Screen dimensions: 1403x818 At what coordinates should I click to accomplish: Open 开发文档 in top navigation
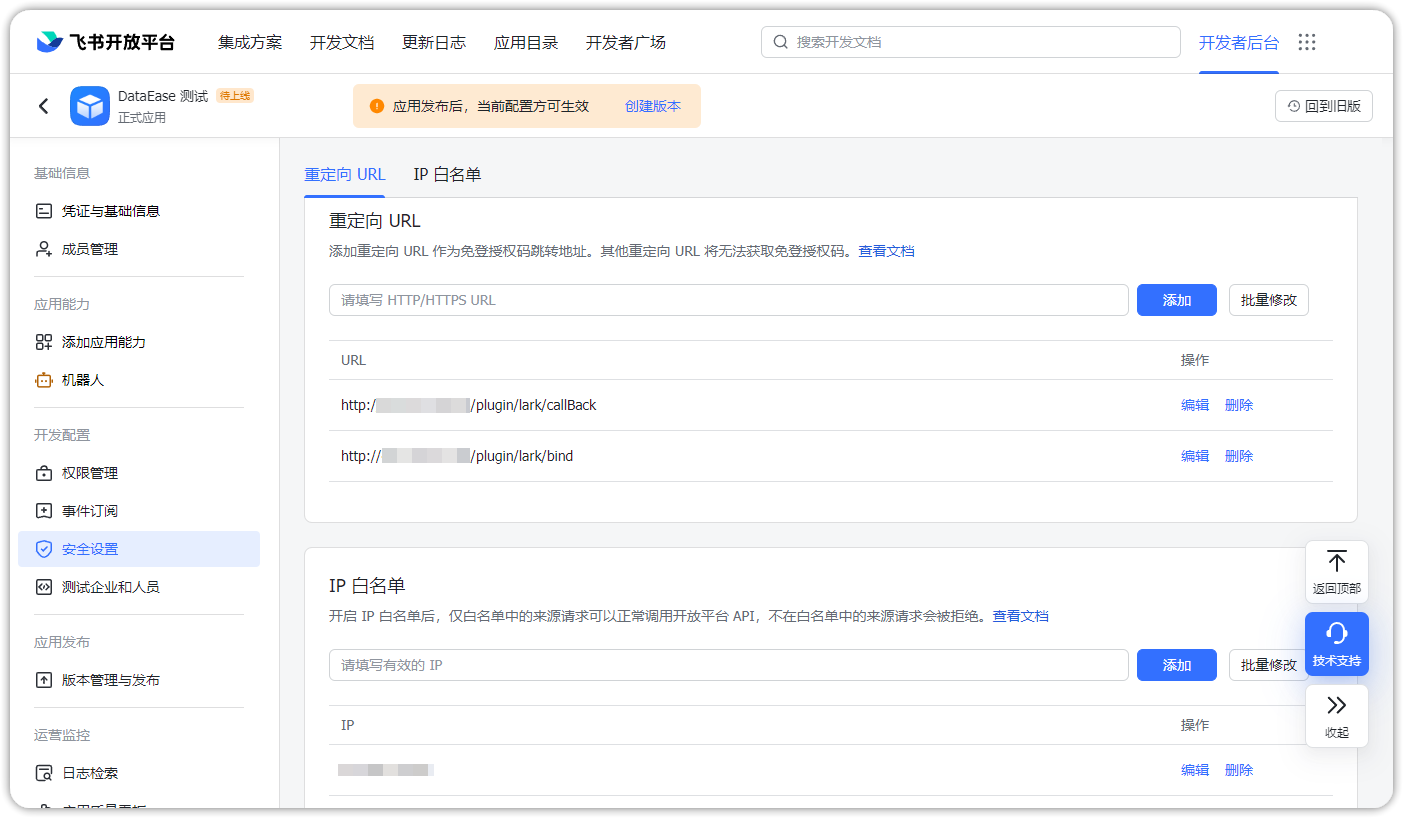coord(342,42)
